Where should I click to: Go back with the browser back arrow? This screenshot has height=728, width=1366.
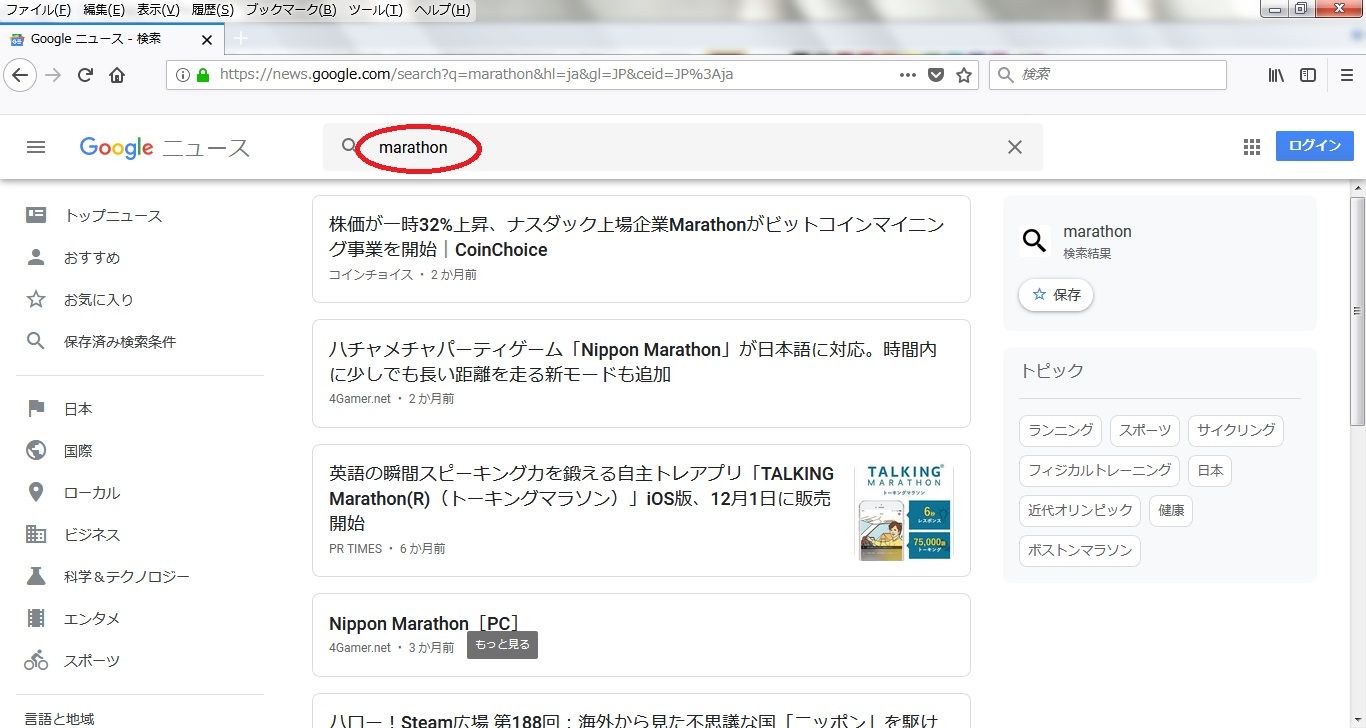[21, 75]
